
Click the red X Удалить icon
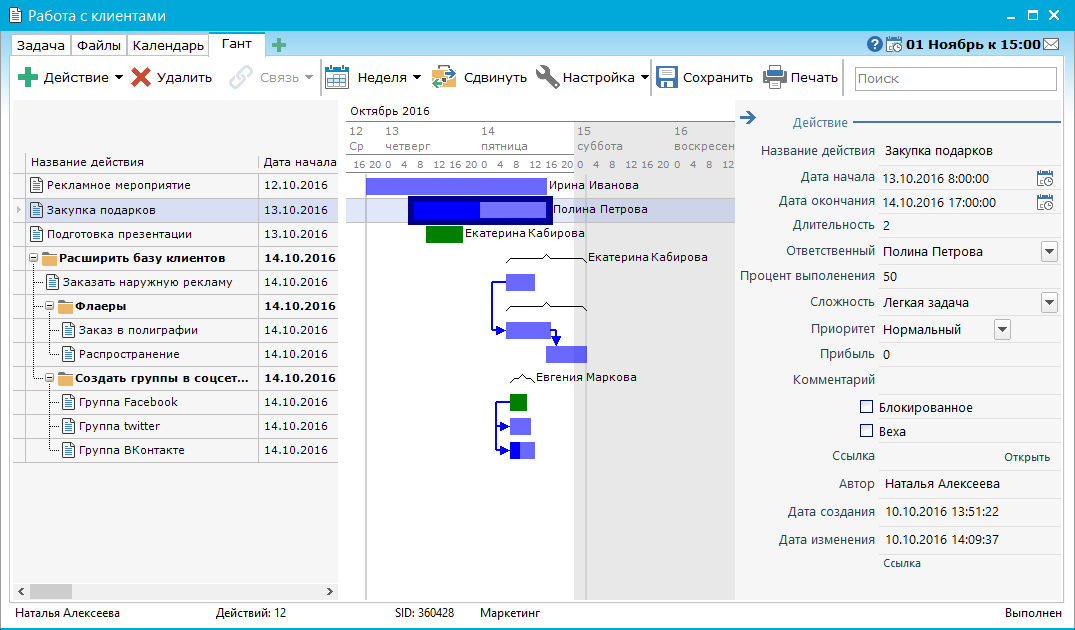(141, 77)
